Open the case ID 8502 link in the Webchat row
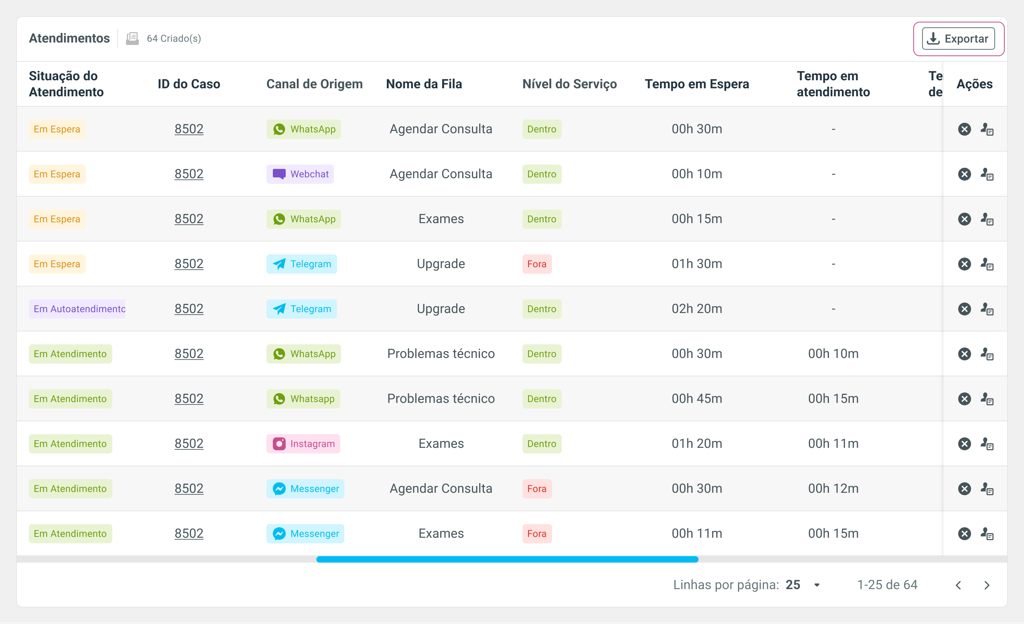Image resolution: width=1024 pixels, height=624 pixels. pos(189,174)
